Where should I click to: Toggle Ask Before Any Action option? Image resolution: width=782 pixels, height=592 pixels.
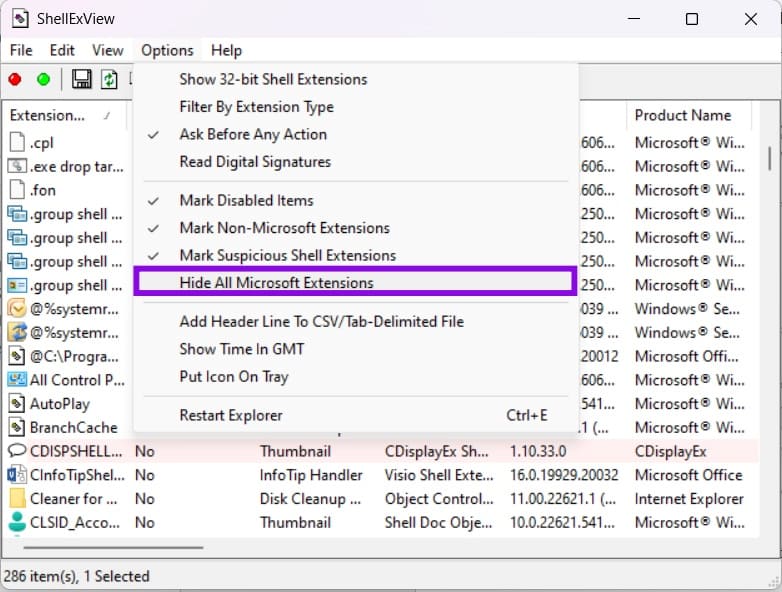(355, 134)
